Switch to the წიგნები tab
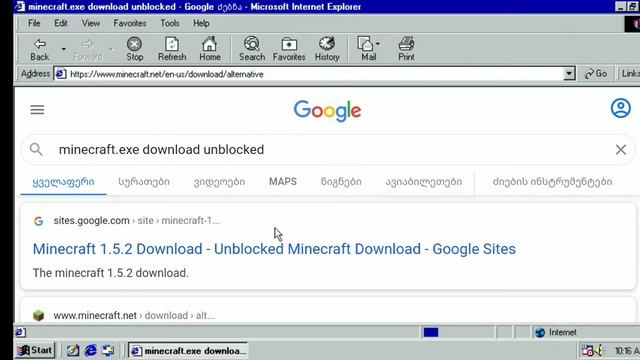Viewport: 640px width, 360px height. [341, 182]
